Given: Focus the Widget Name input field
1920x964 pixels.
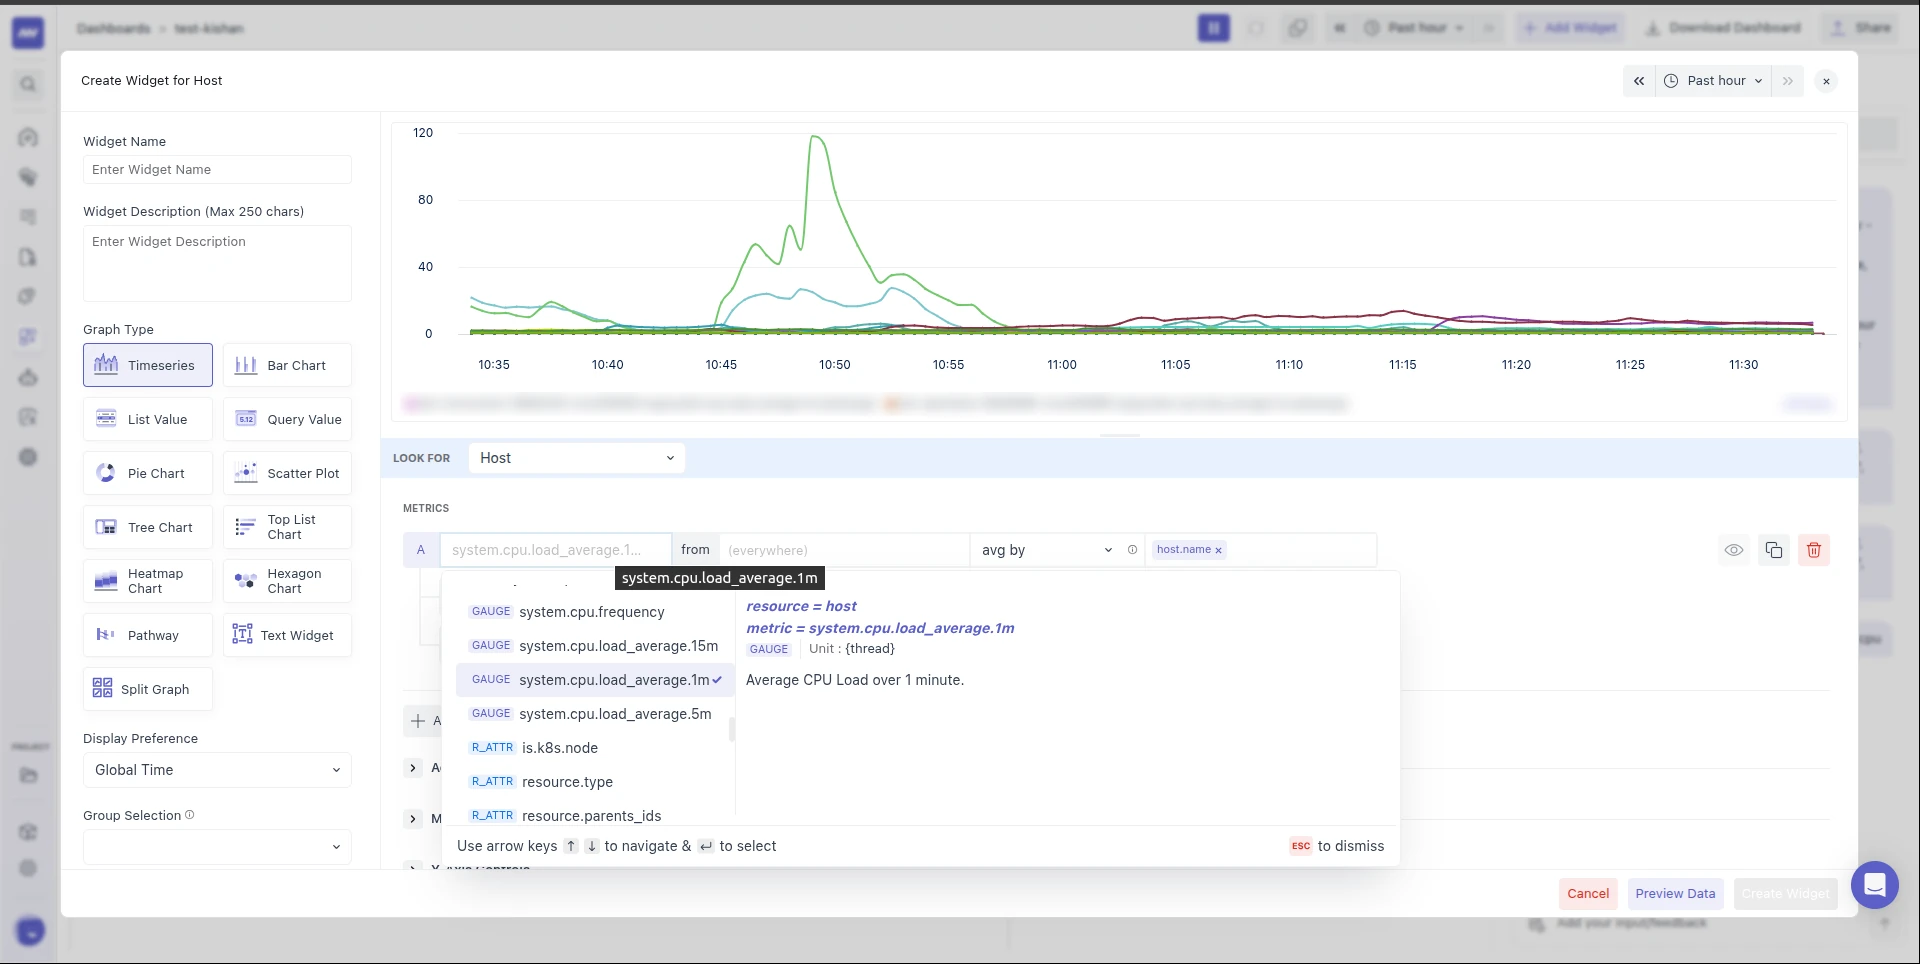Looking at the screenshot, I should [217, 170].
